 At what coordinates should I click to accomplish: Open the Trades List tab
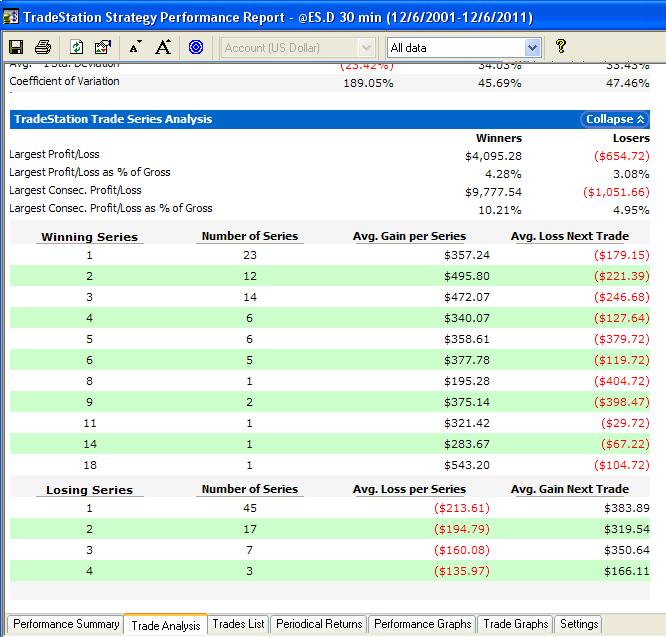pos(238,624)
